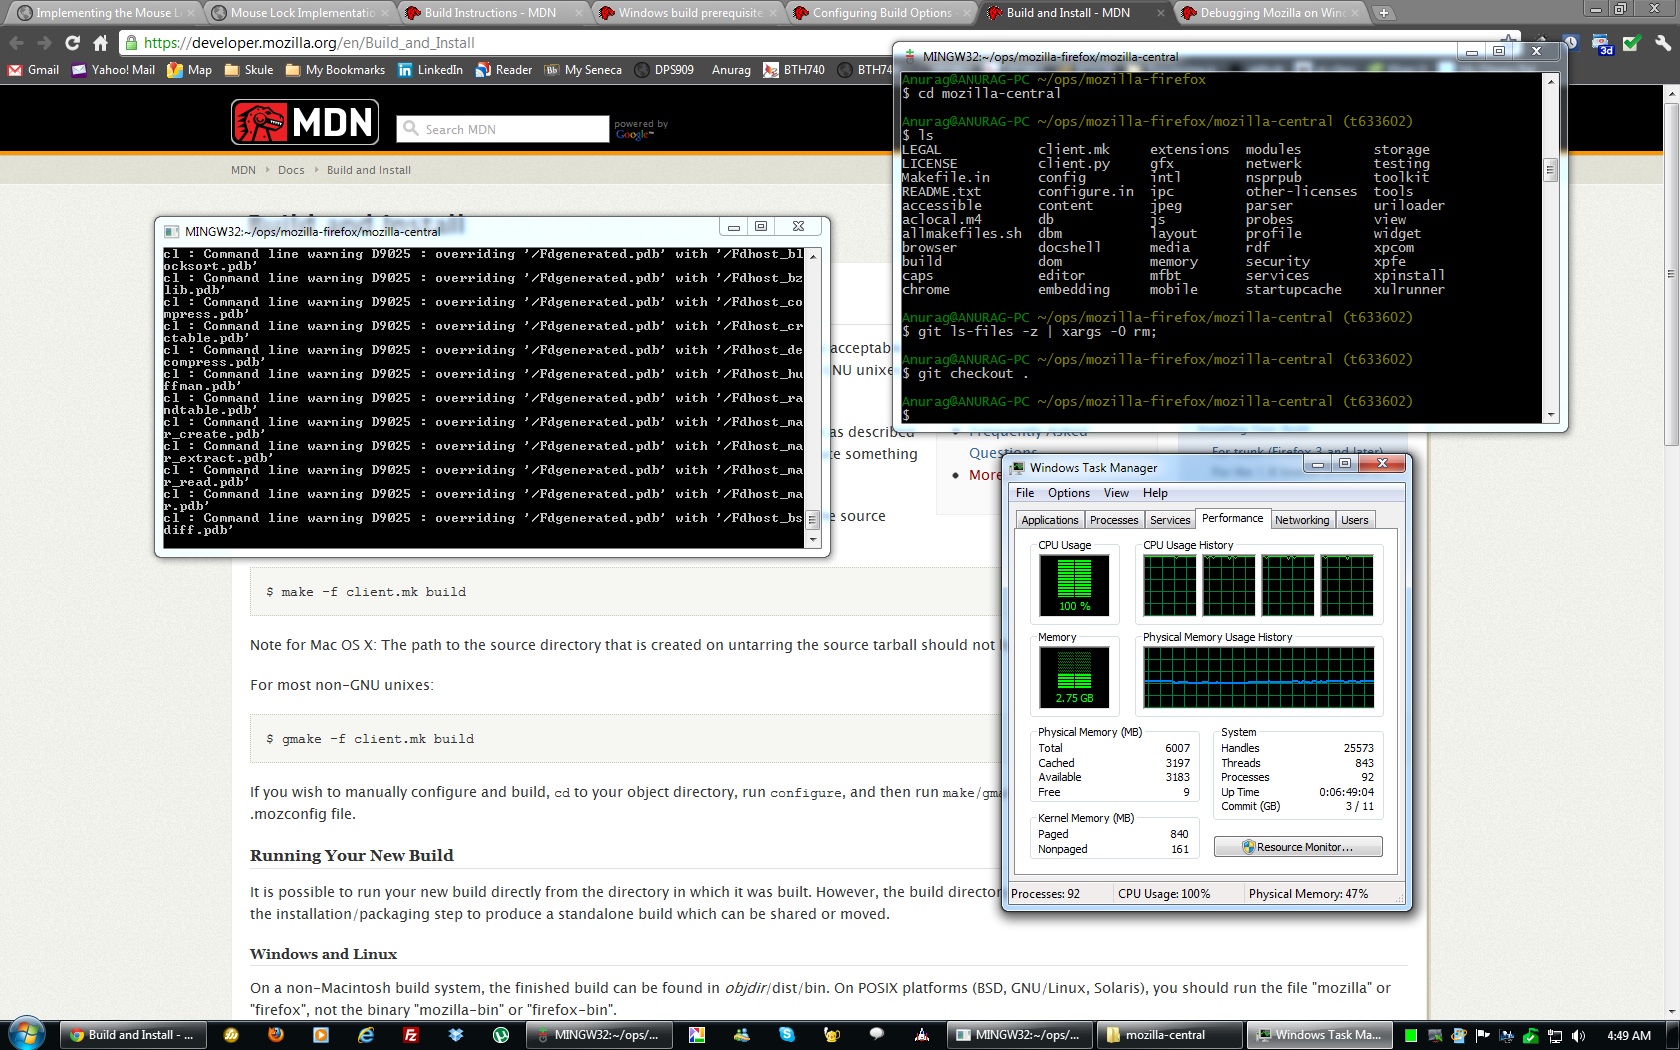This screenshot has height=1050, width=1680.
Task: Go to the browser home page
Action: (x=100, y=43)
